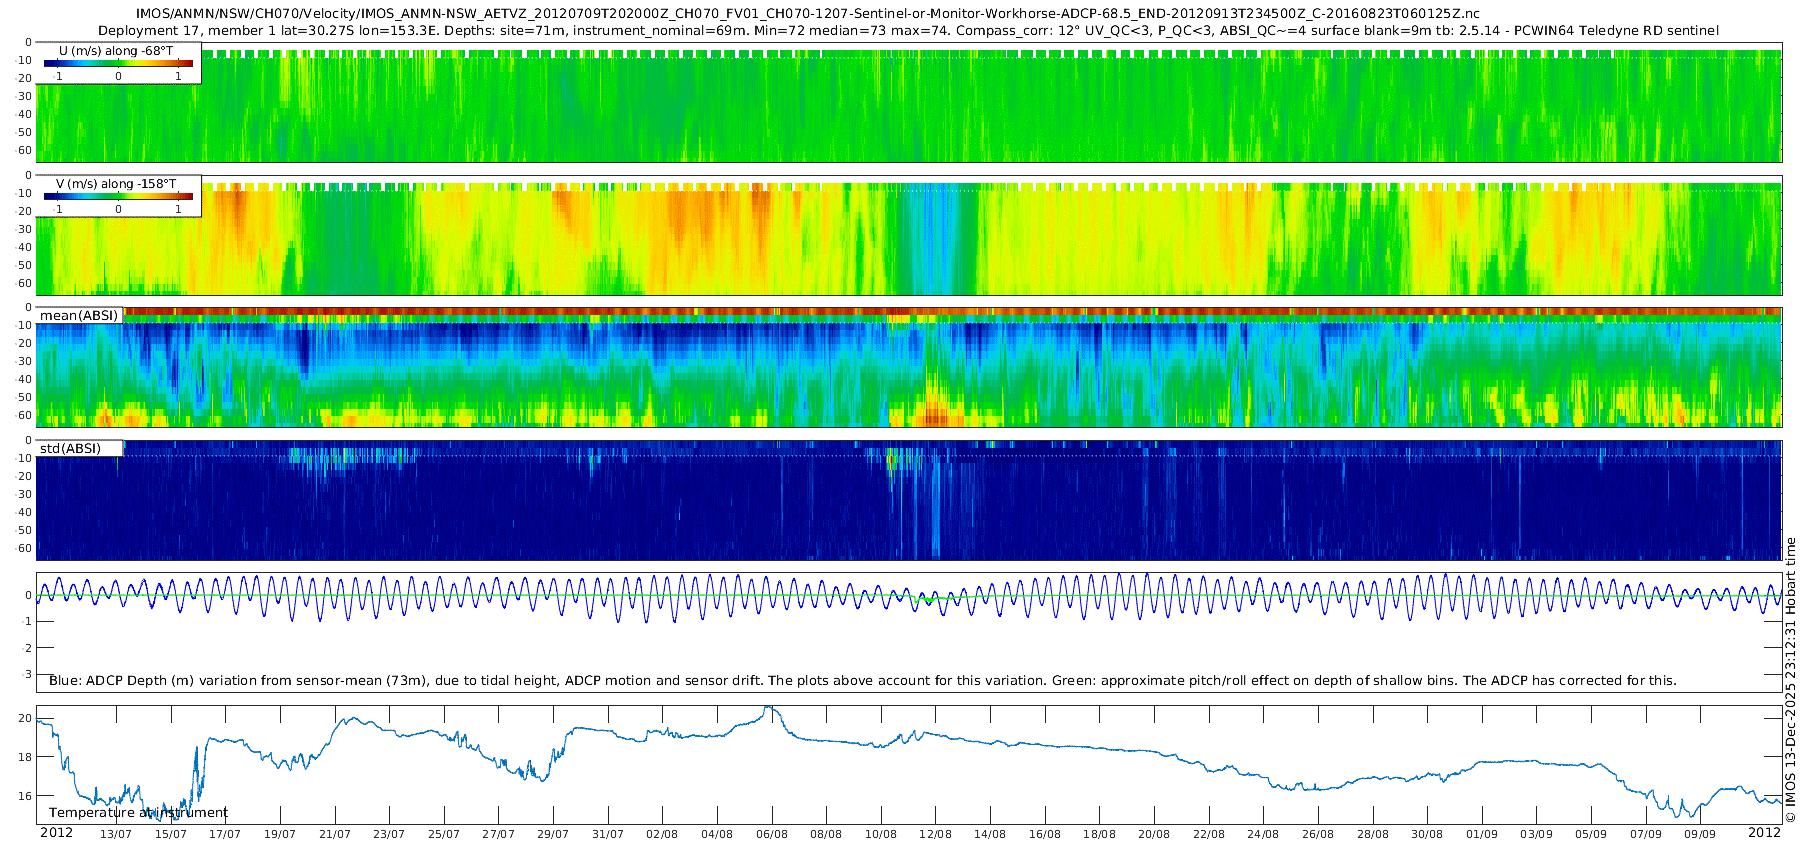Click the 09/09 date tick label

tap(1700, 834)
